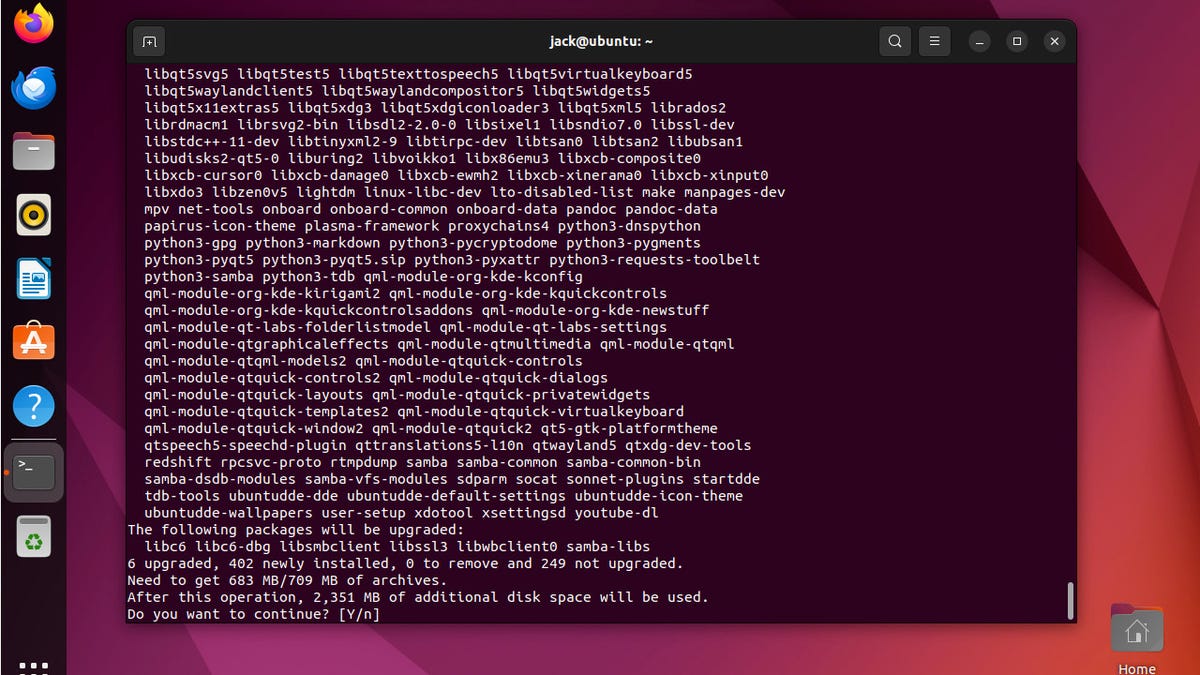Click the 'libqt5virtualkeyboard5' package name
The image size is (1200, 675).
coord(599,74)
